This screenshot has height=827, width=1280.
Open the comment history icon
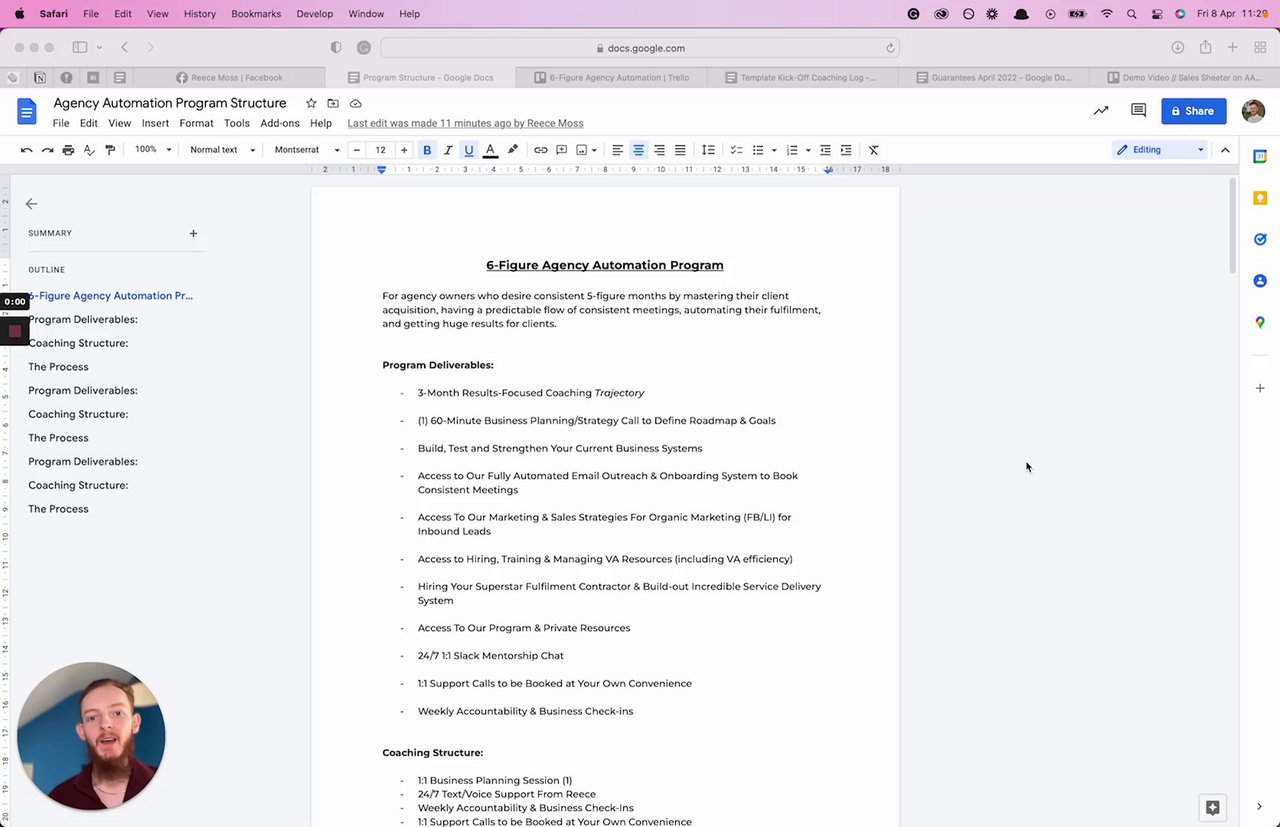coord(1138,111)
